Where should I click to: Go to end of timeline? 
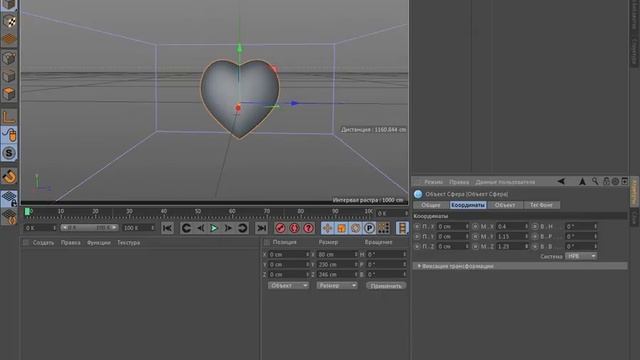[x=262, y=228]
